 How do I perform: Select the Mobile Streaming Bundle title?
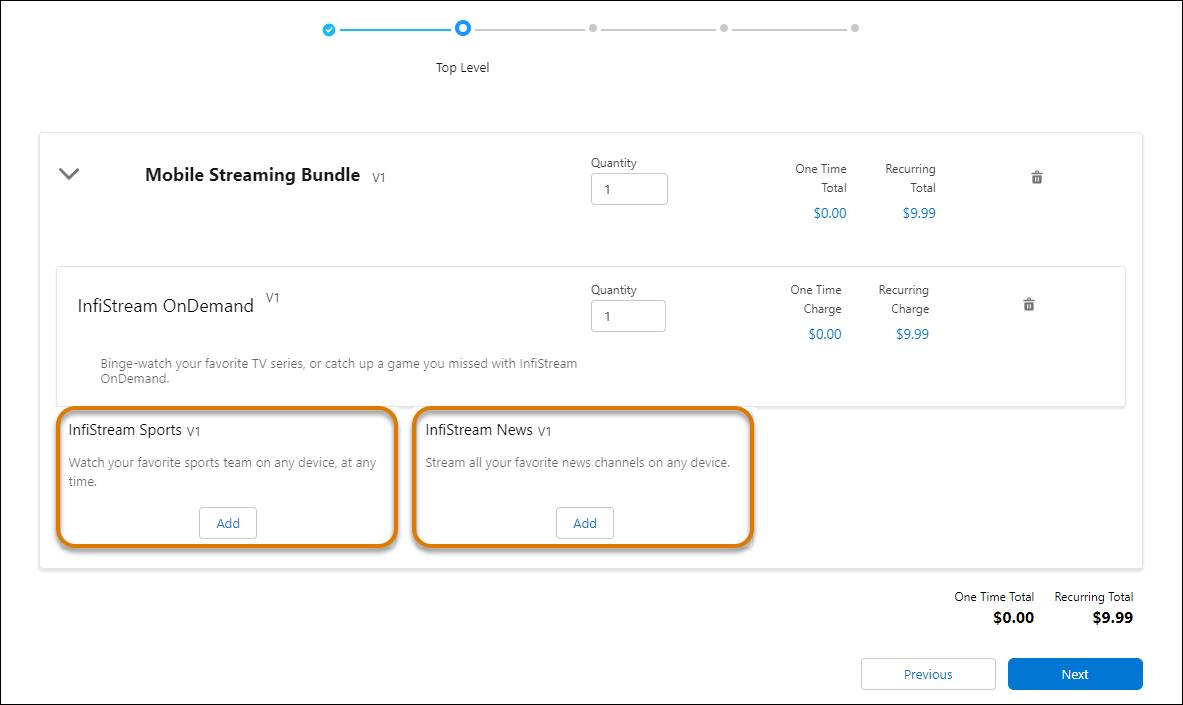coord(252,175)
